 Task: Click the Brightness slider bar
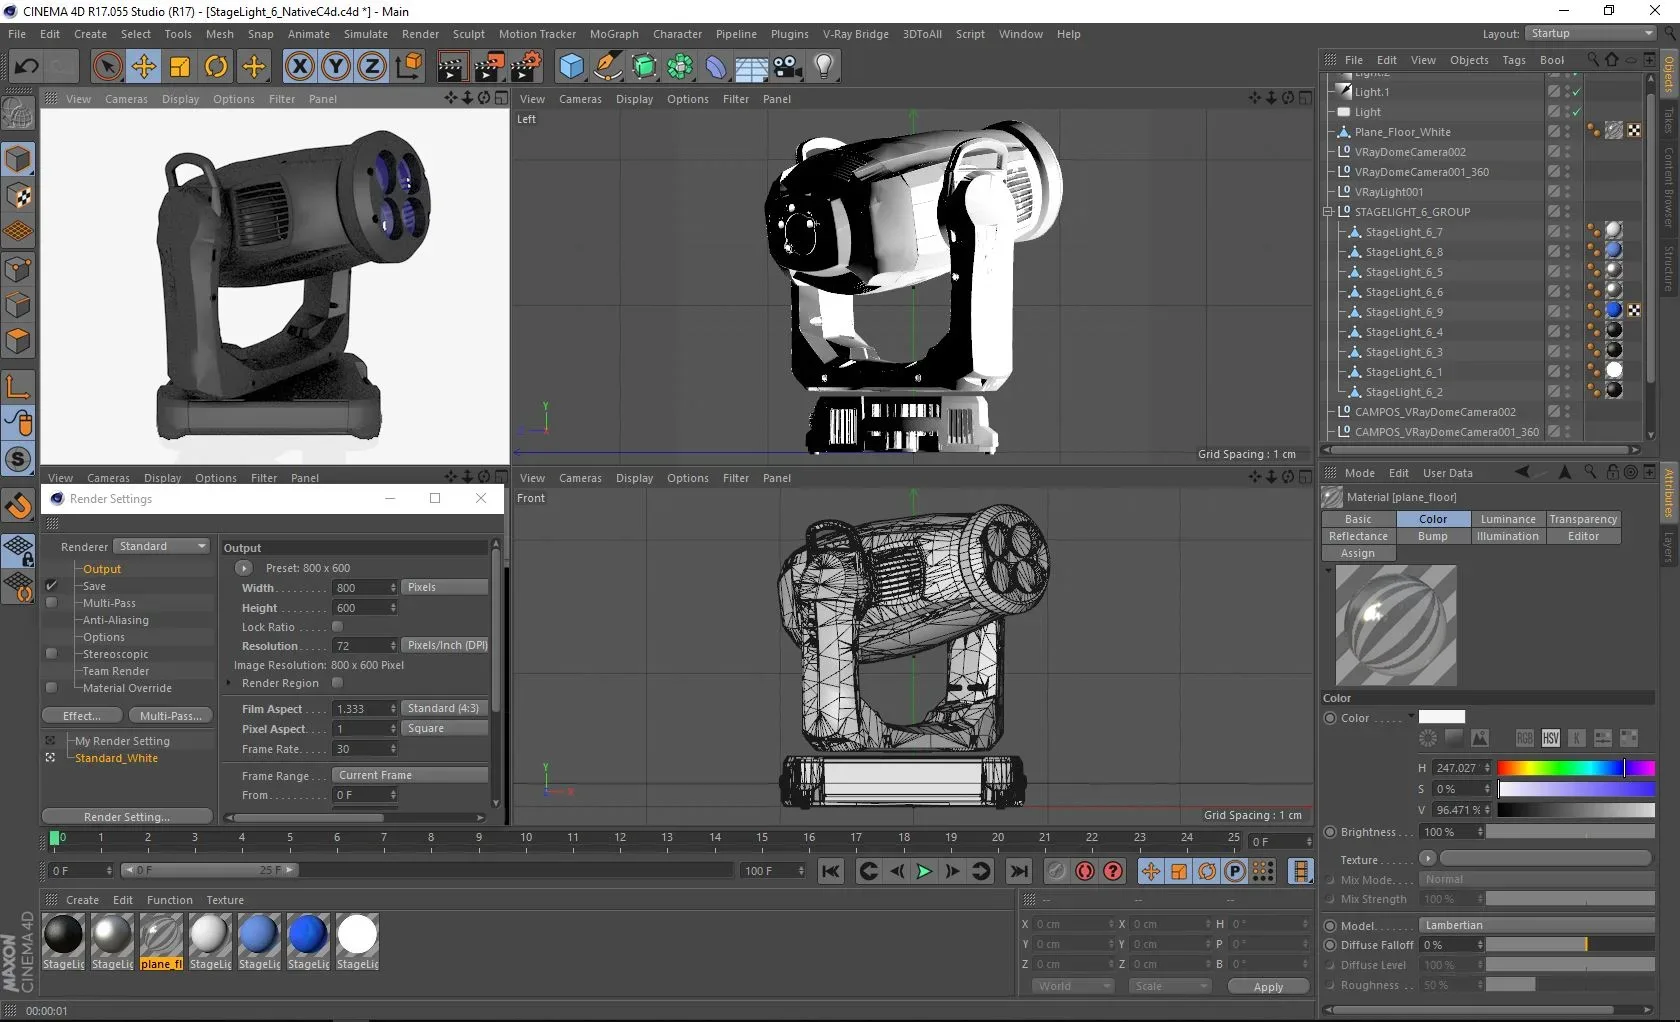(1570, 832)
